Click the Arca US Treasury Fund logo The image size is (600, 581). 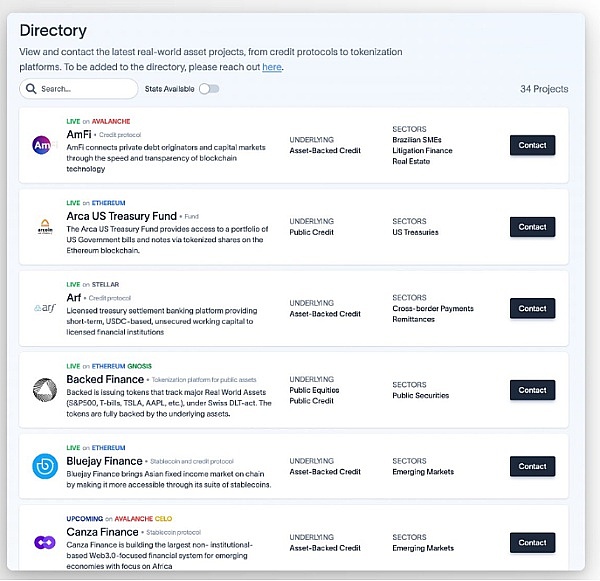pyautogui.click(x=43, y=226)
